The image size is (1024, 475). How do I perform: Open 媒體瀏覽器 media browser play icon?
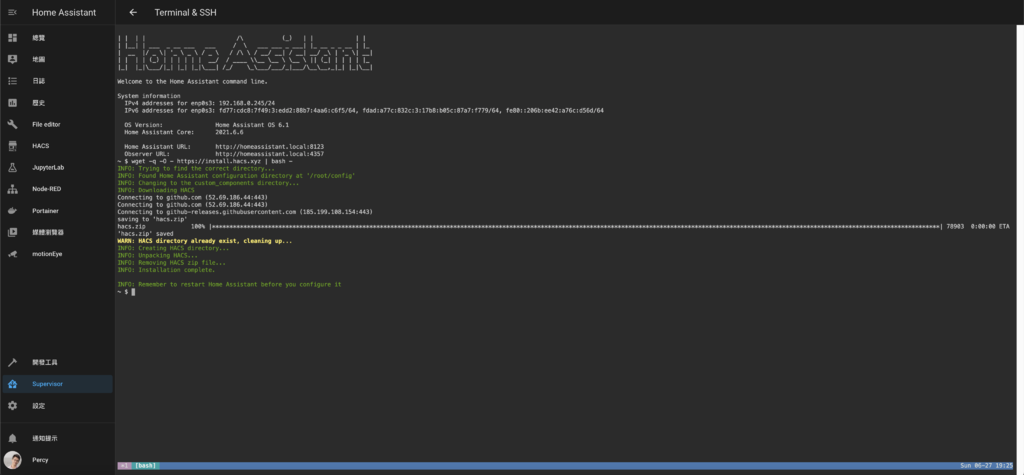point(12,232)
